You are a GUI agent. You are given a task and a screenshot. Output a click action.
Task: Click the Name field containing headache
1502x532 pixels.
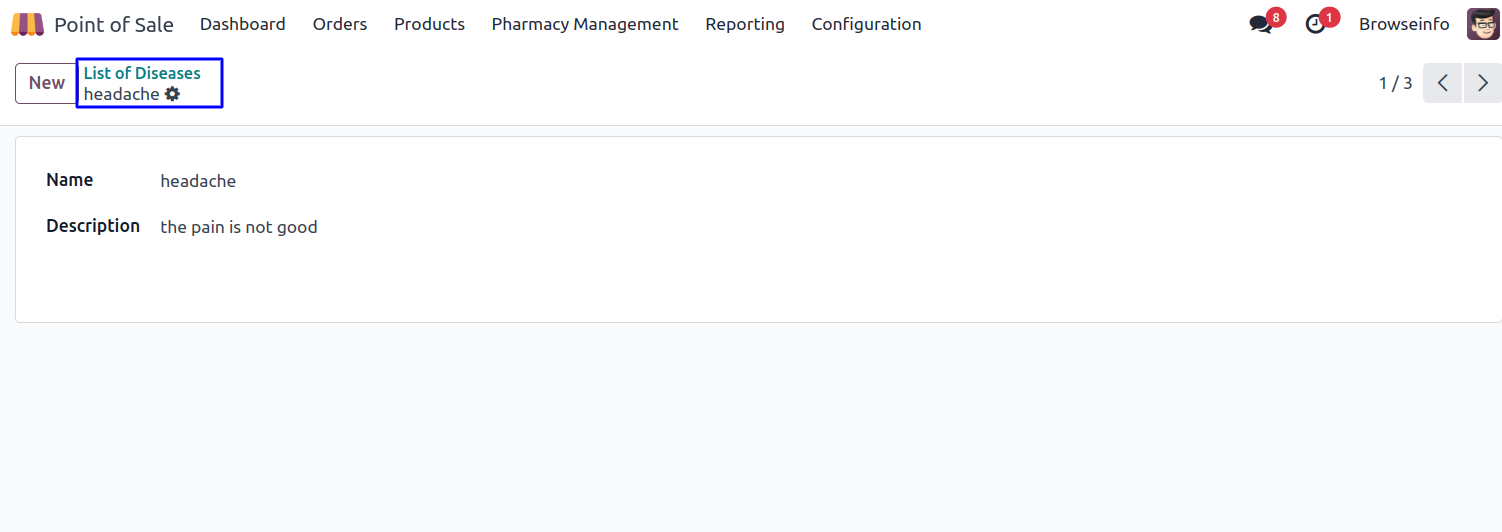tap(198, 181)
